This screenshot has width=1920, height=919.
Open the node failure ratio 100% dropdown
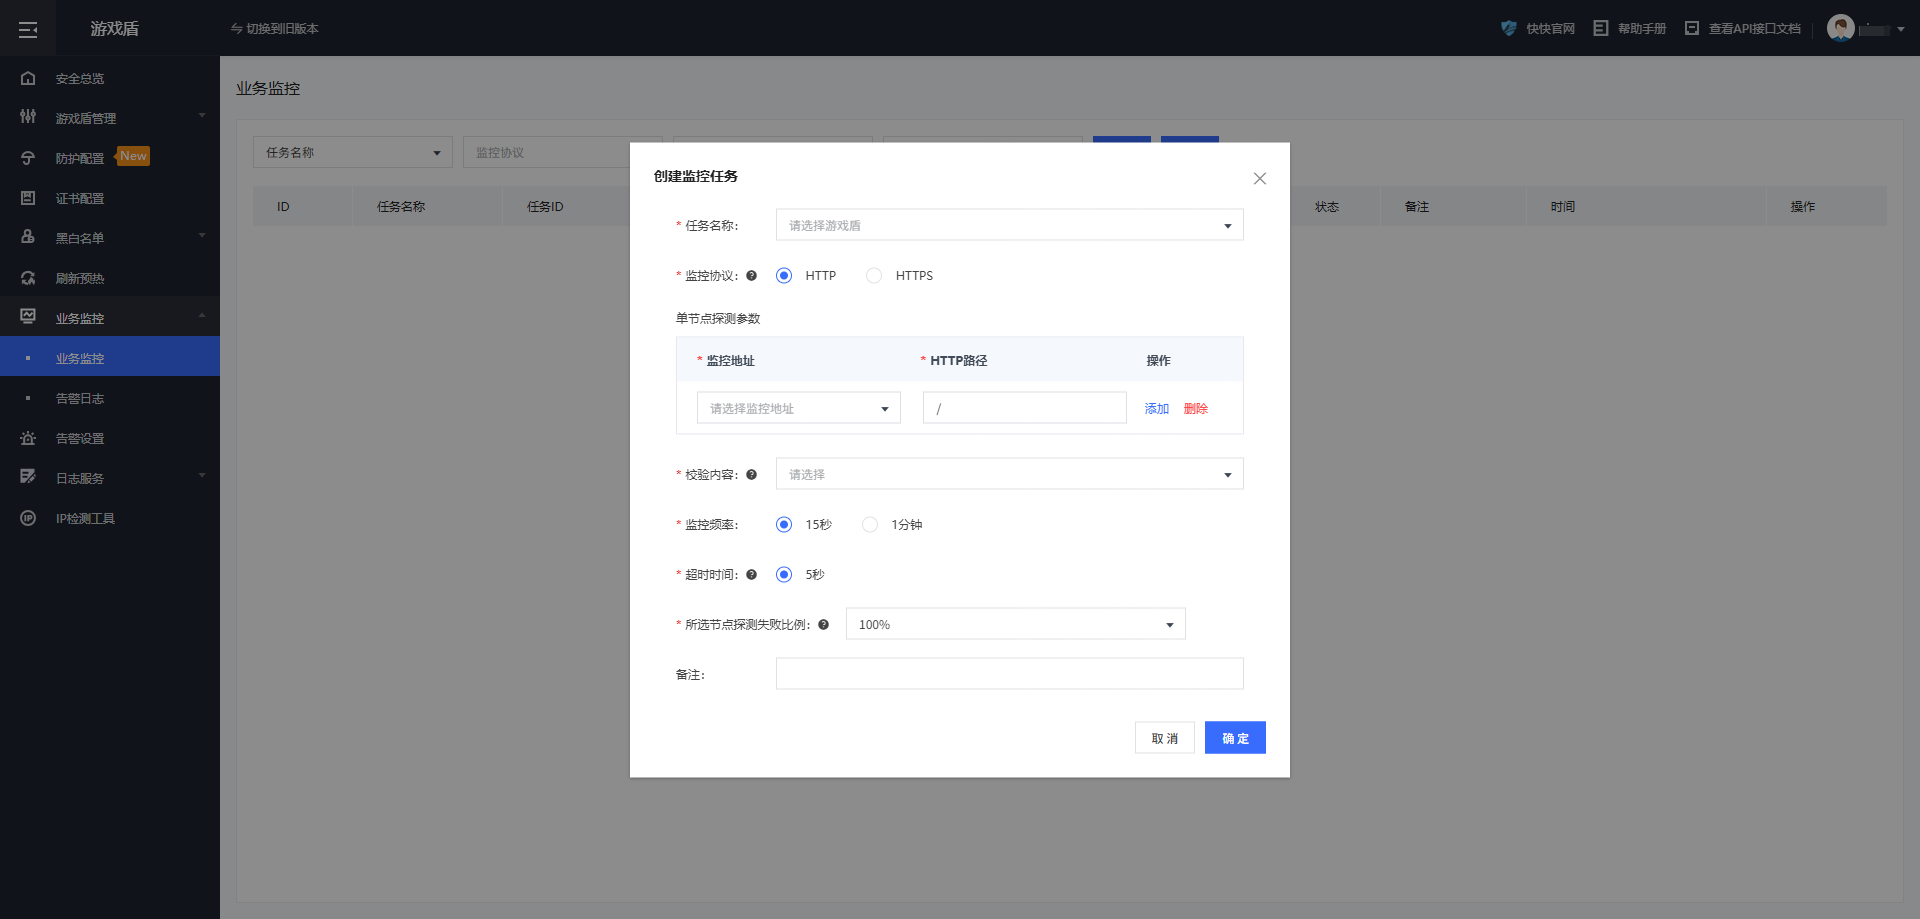pyautogui.click(x=1015, y=623)
